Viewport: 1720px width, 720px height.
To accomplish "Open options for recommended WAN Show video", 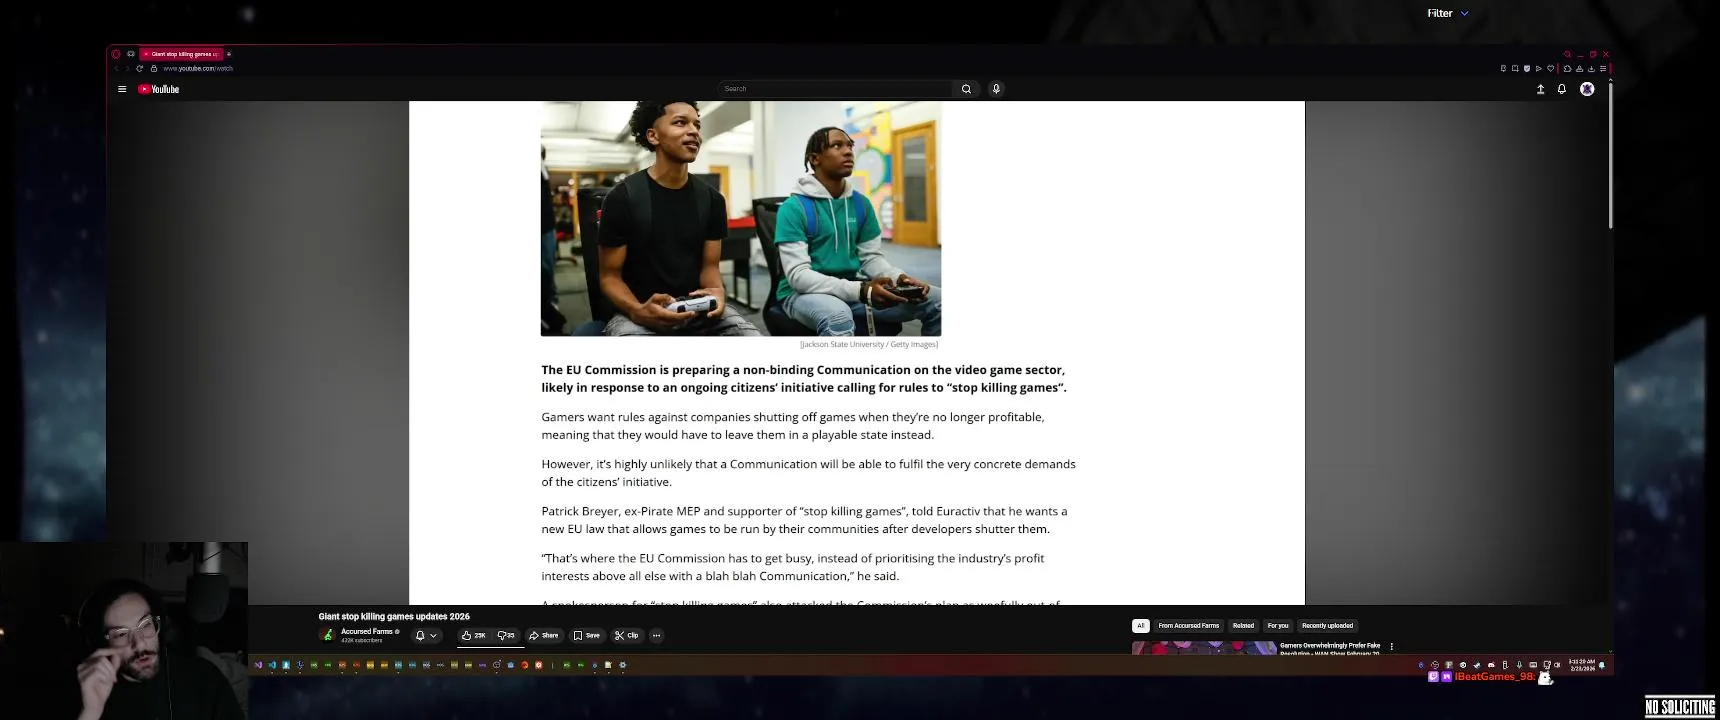I will tap(1391, 646).
